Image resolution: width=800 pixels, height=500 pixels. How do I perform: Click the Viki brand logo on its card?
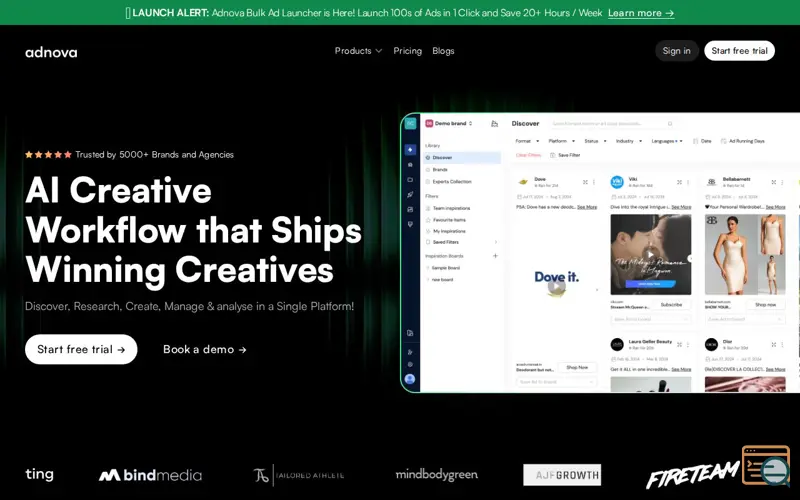click(617, 182)
